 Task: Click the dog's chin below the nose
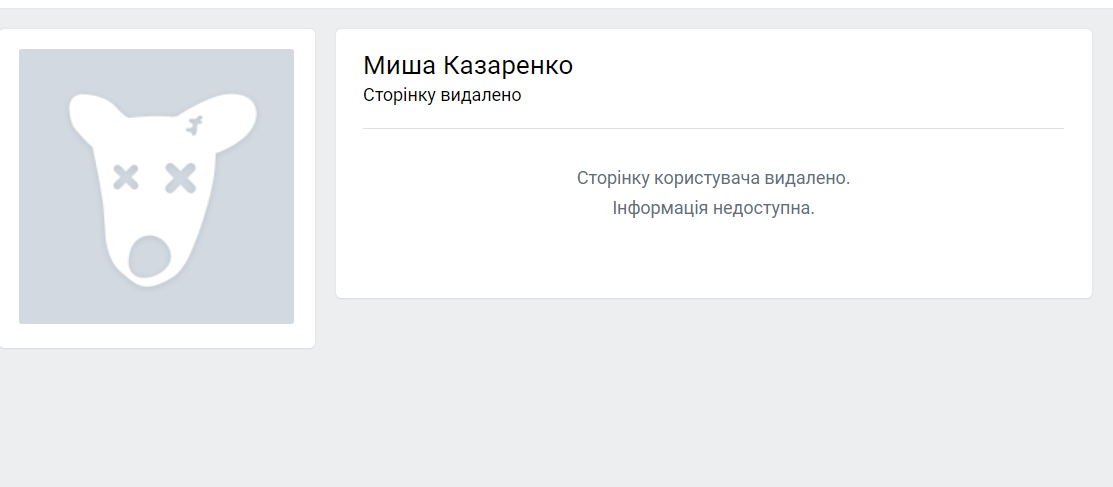click(x=150, y=282)
